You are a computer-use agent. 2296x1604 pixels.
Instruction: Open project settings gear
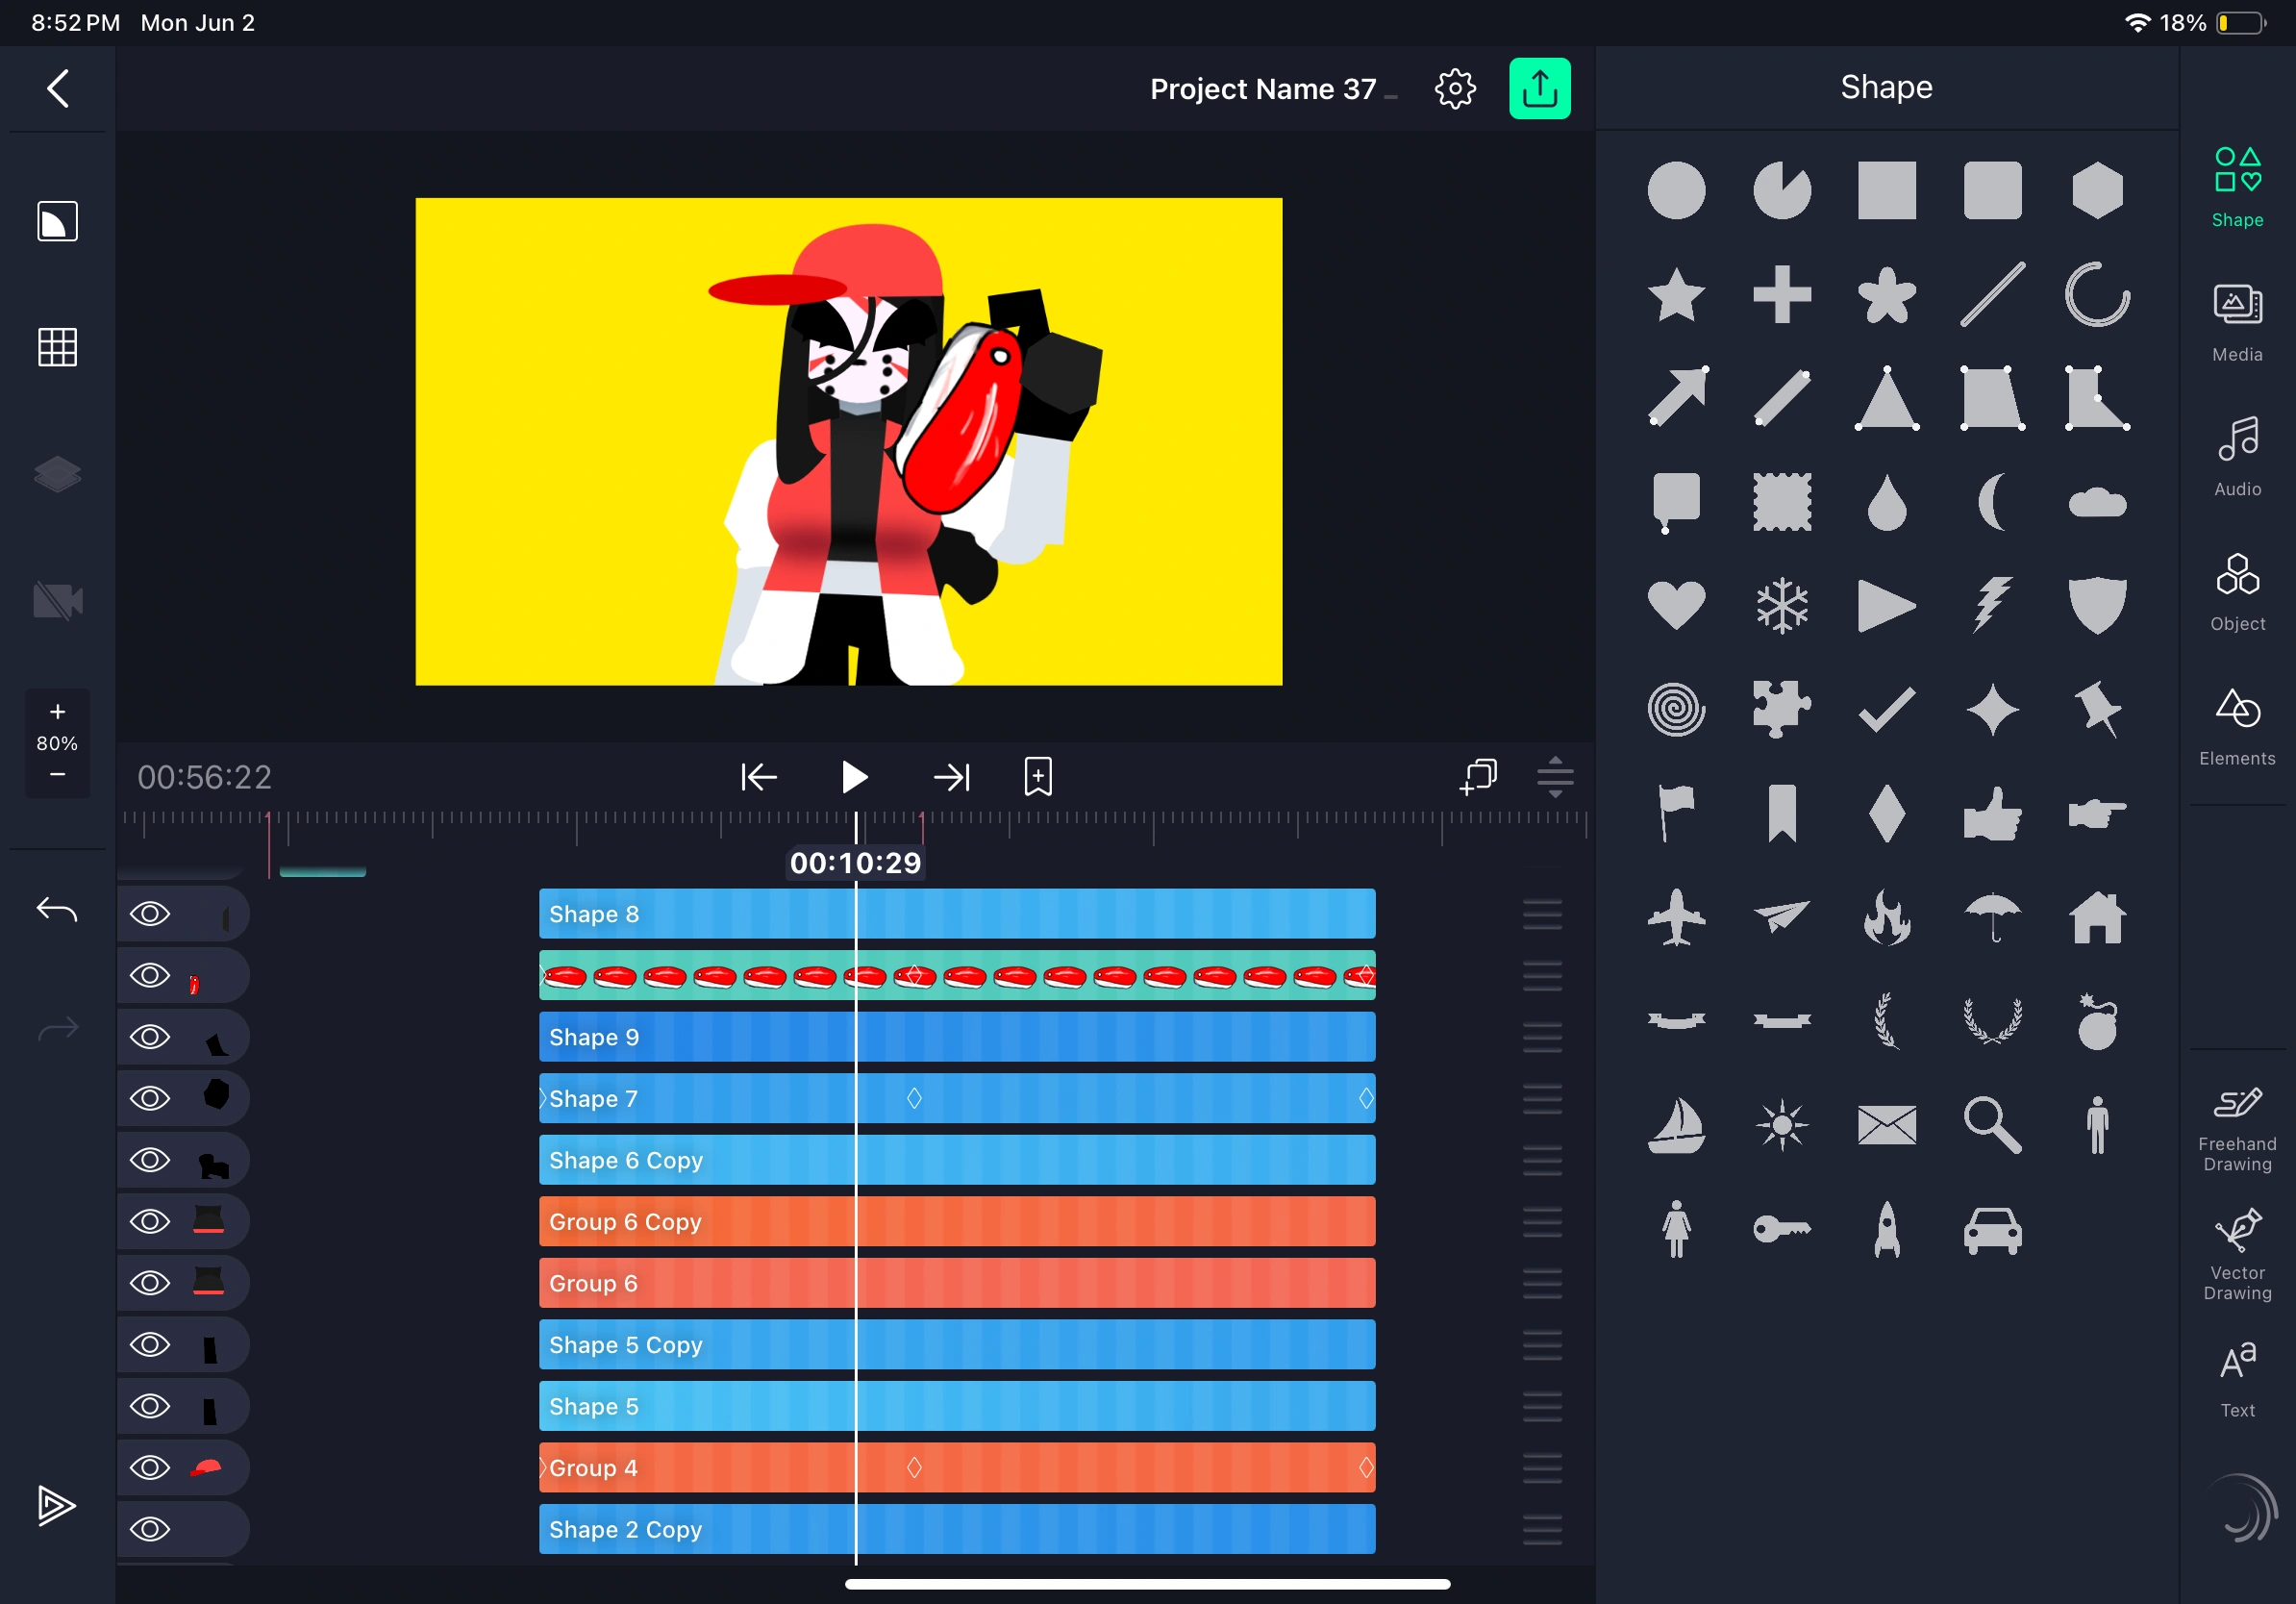pos(1454,89)
